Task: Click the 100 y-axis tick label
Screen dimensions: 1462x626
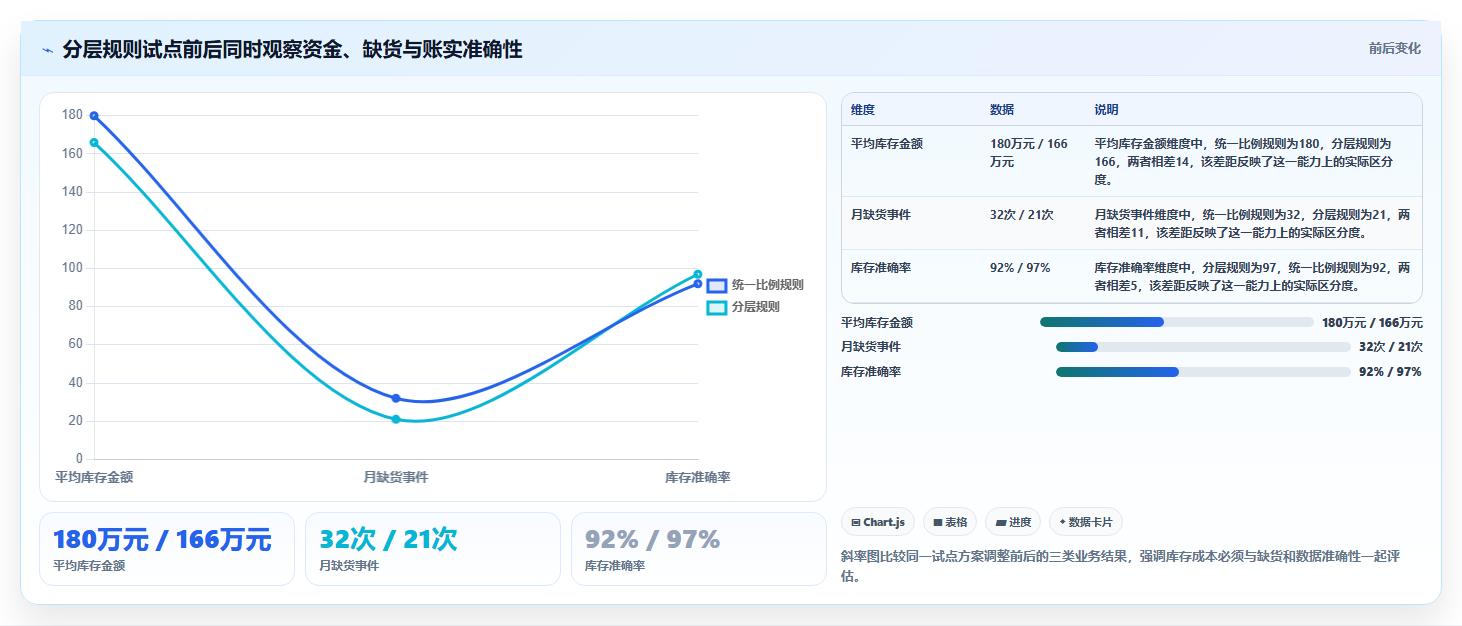Action: pyautogui.click(x=72, y=268)
